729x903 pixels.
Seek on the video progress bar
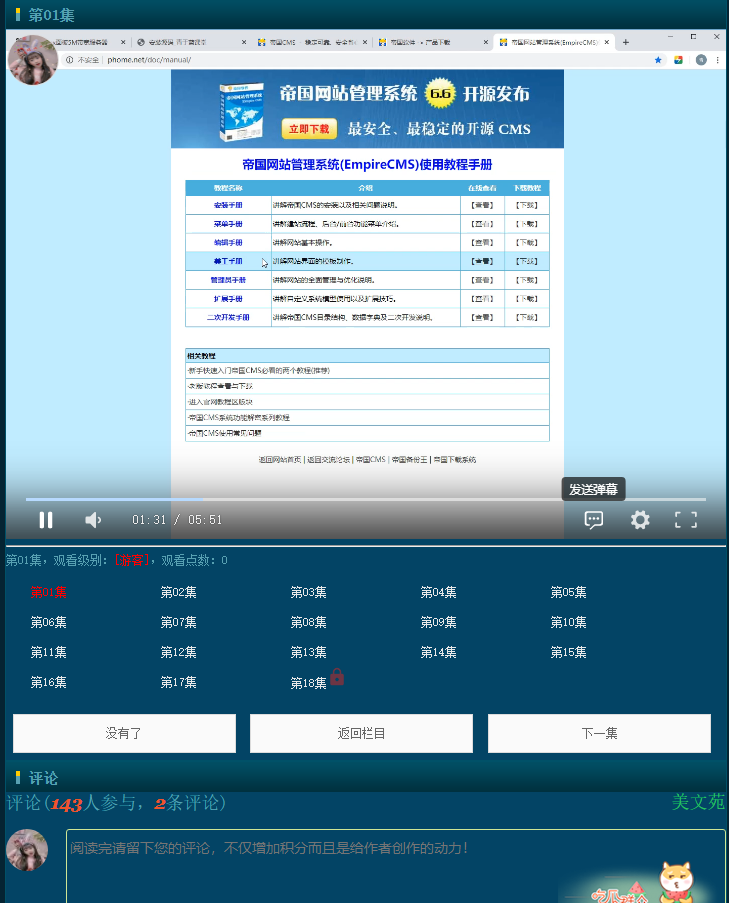[366, 499]
